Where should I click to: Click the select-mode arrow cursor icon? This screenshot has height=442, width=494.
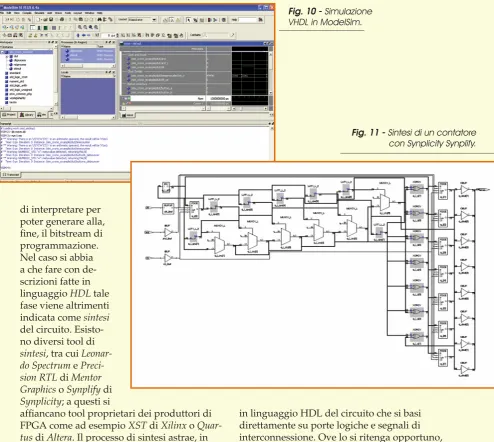(x=189, y=20)
